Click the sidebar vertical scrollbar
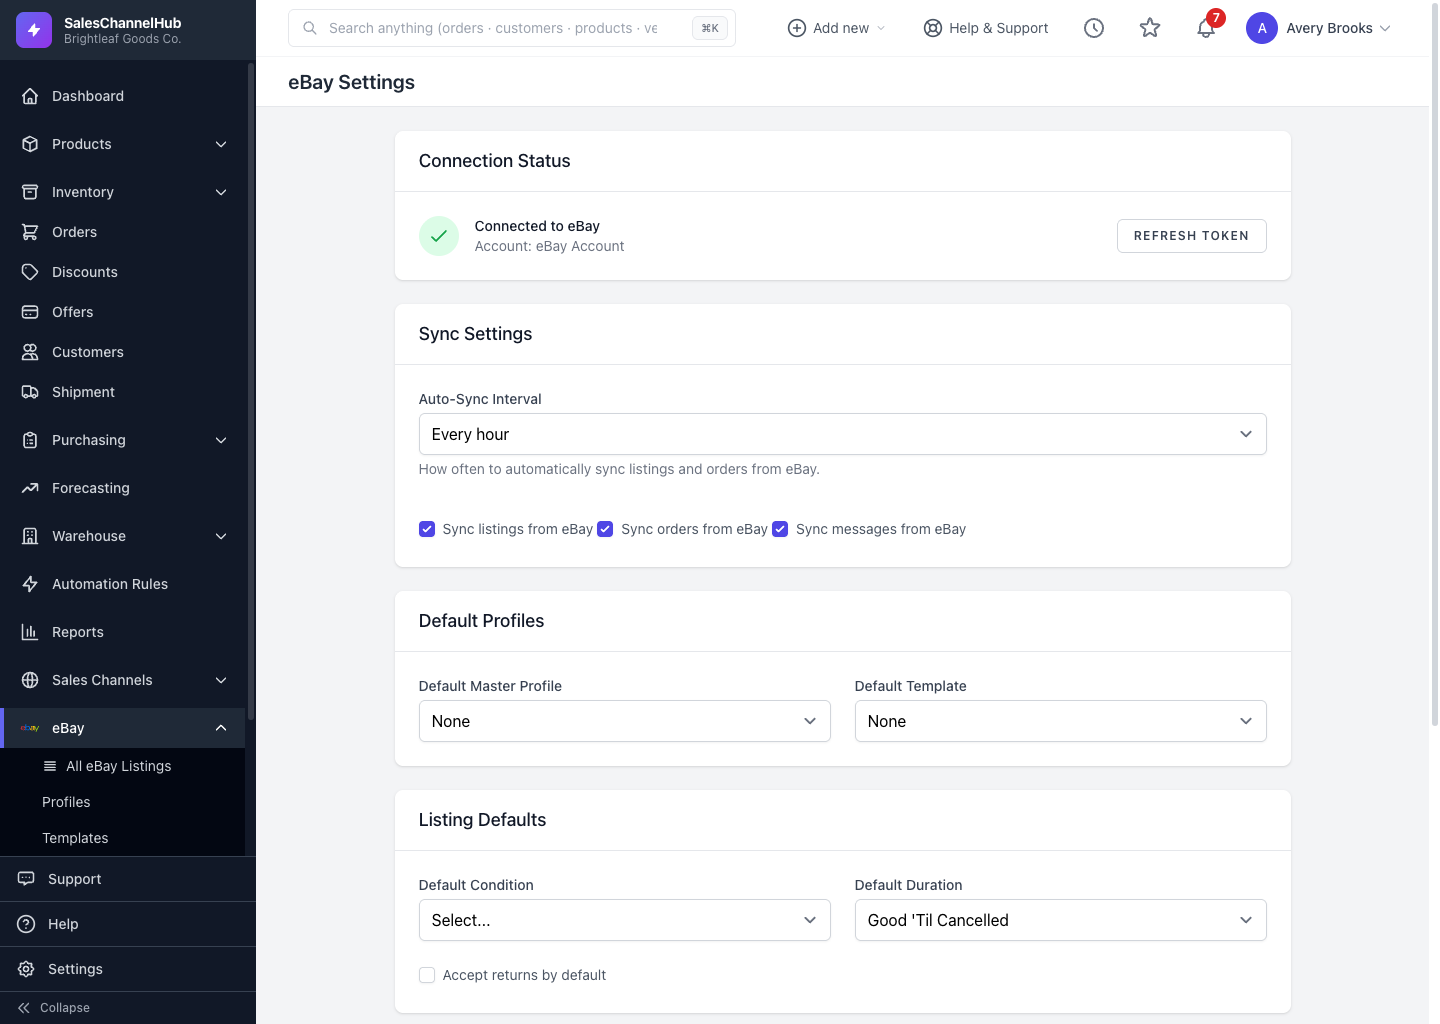The image size is (1440, 1024). pos(250,390)
